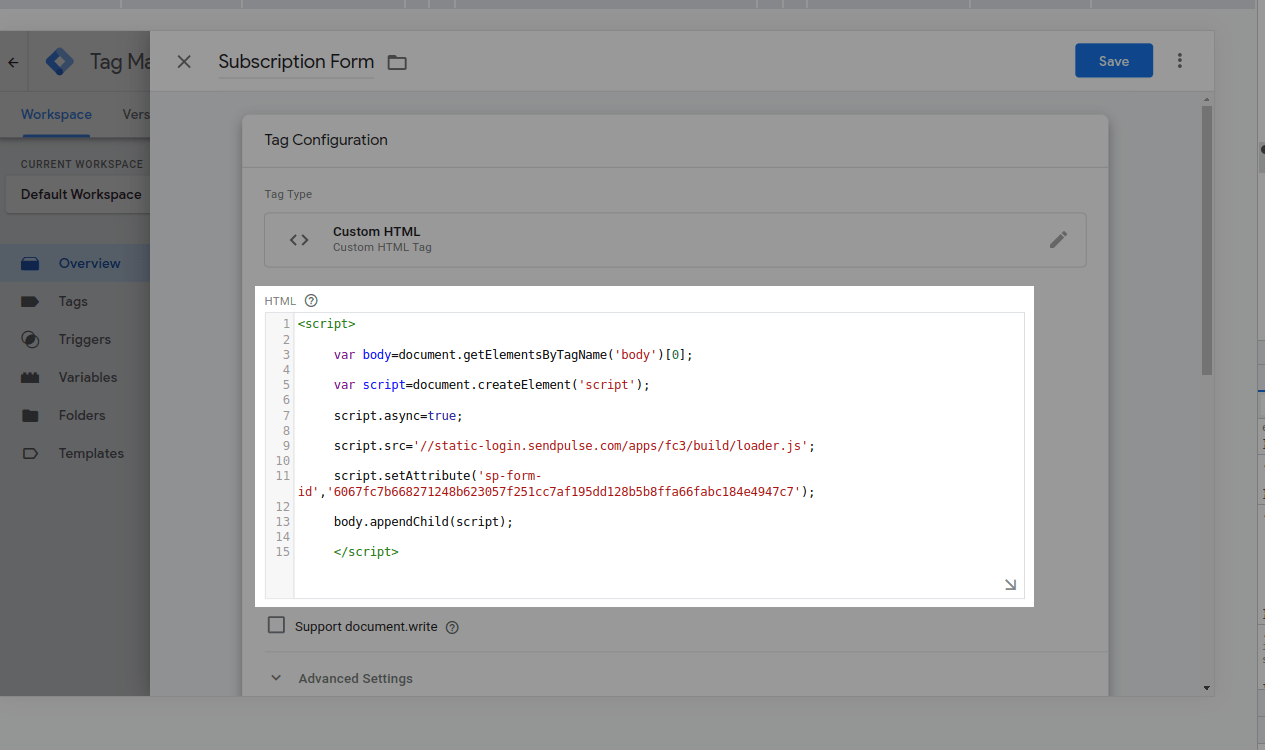Click the back arrow in Tag Manager
Image resolution: width=1265 pixels, height=750 pixels.
click(x=13, y=62)
